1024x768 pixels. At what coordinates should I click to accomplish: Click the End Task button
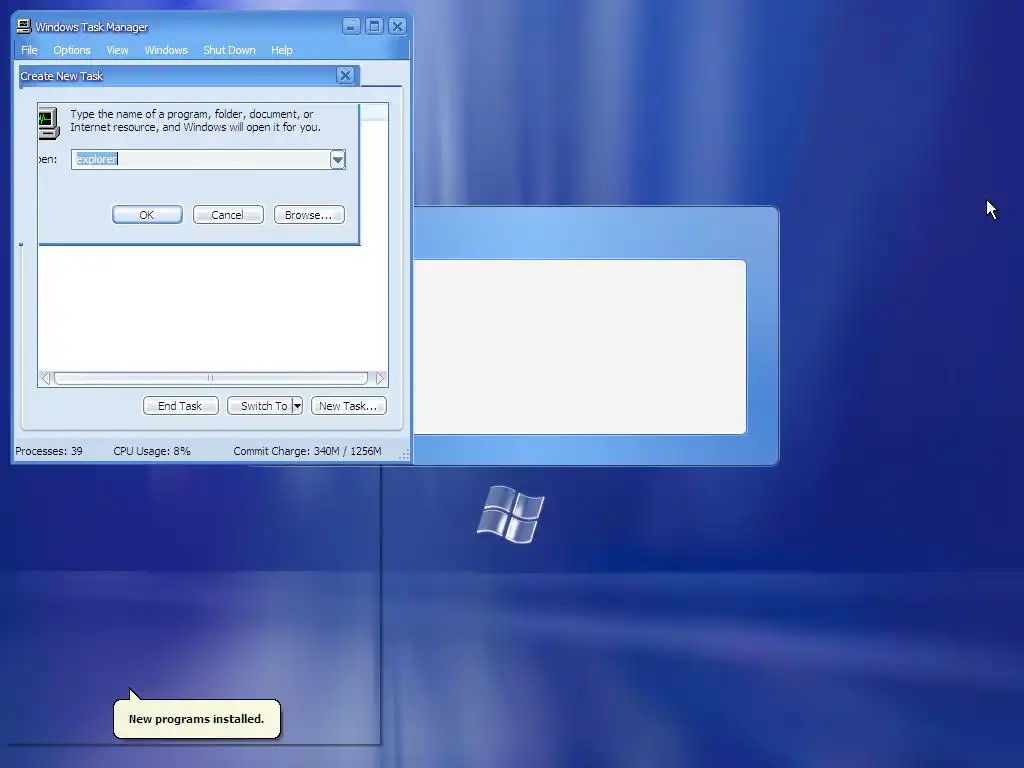pos(180,406)
